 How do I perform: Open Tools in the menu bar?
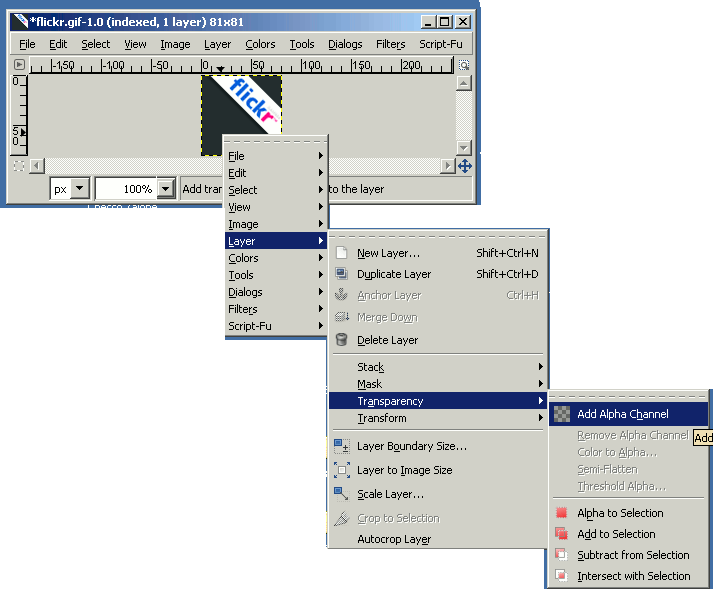(x=302, y=44)
